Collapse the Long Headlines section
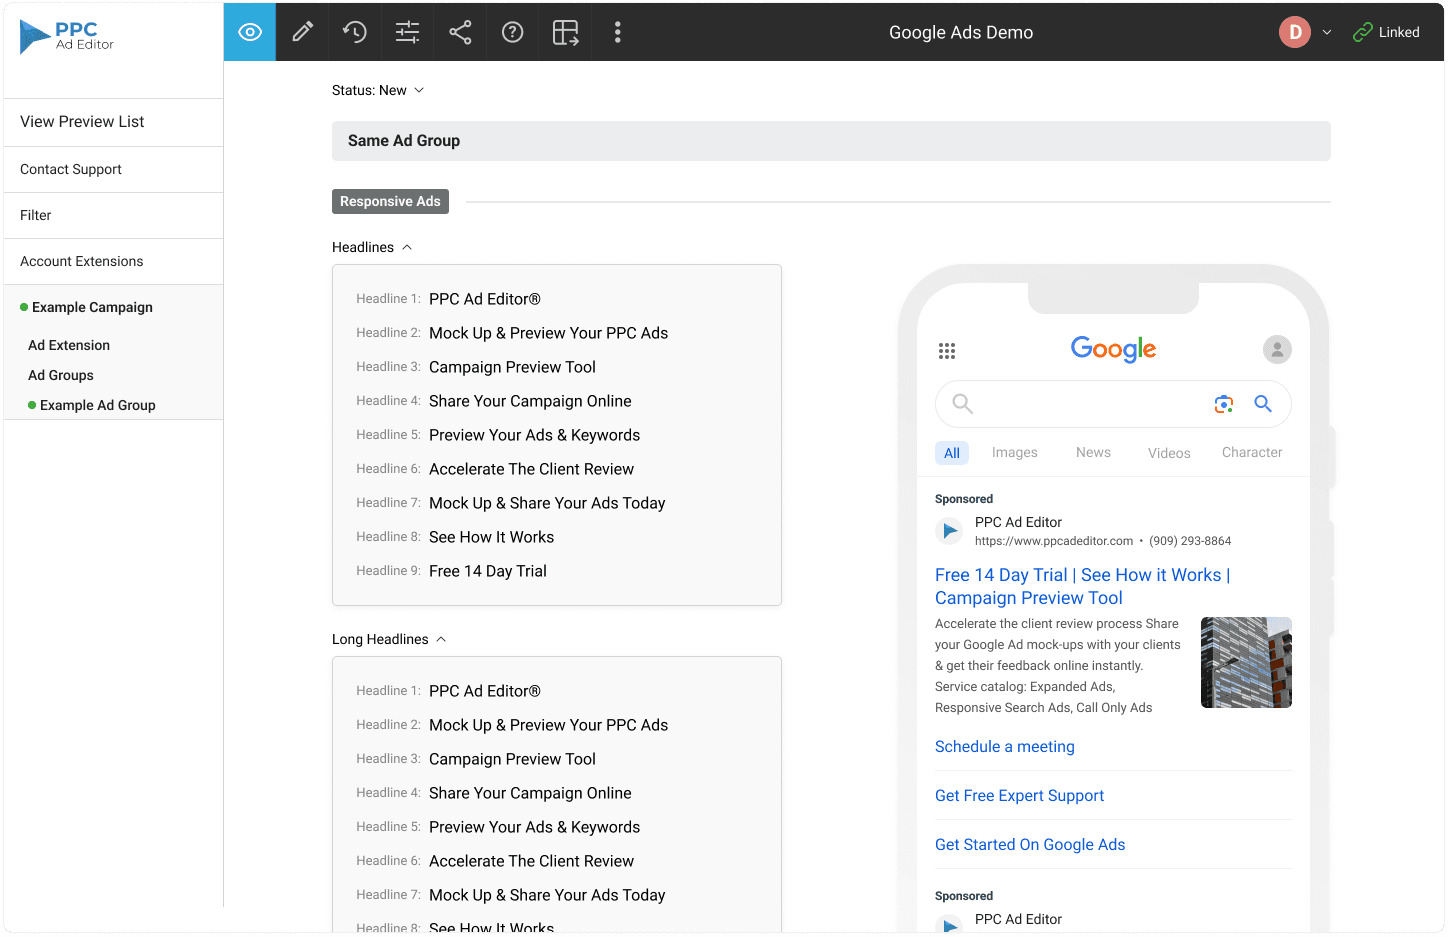The width and height of the screenshot is (1448, 937). (389, 639)
